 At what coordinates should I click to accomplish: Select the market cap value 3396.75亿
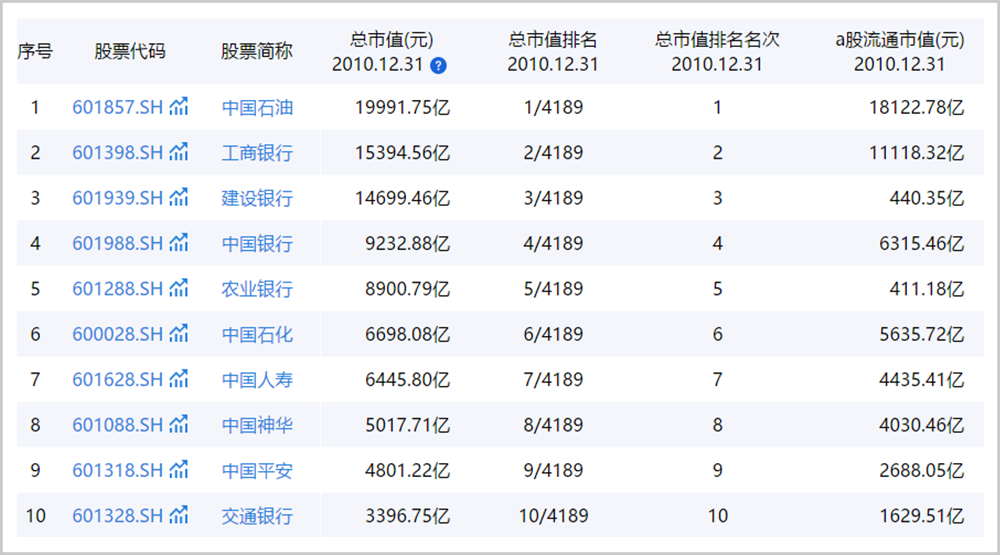tap(408, 515)
